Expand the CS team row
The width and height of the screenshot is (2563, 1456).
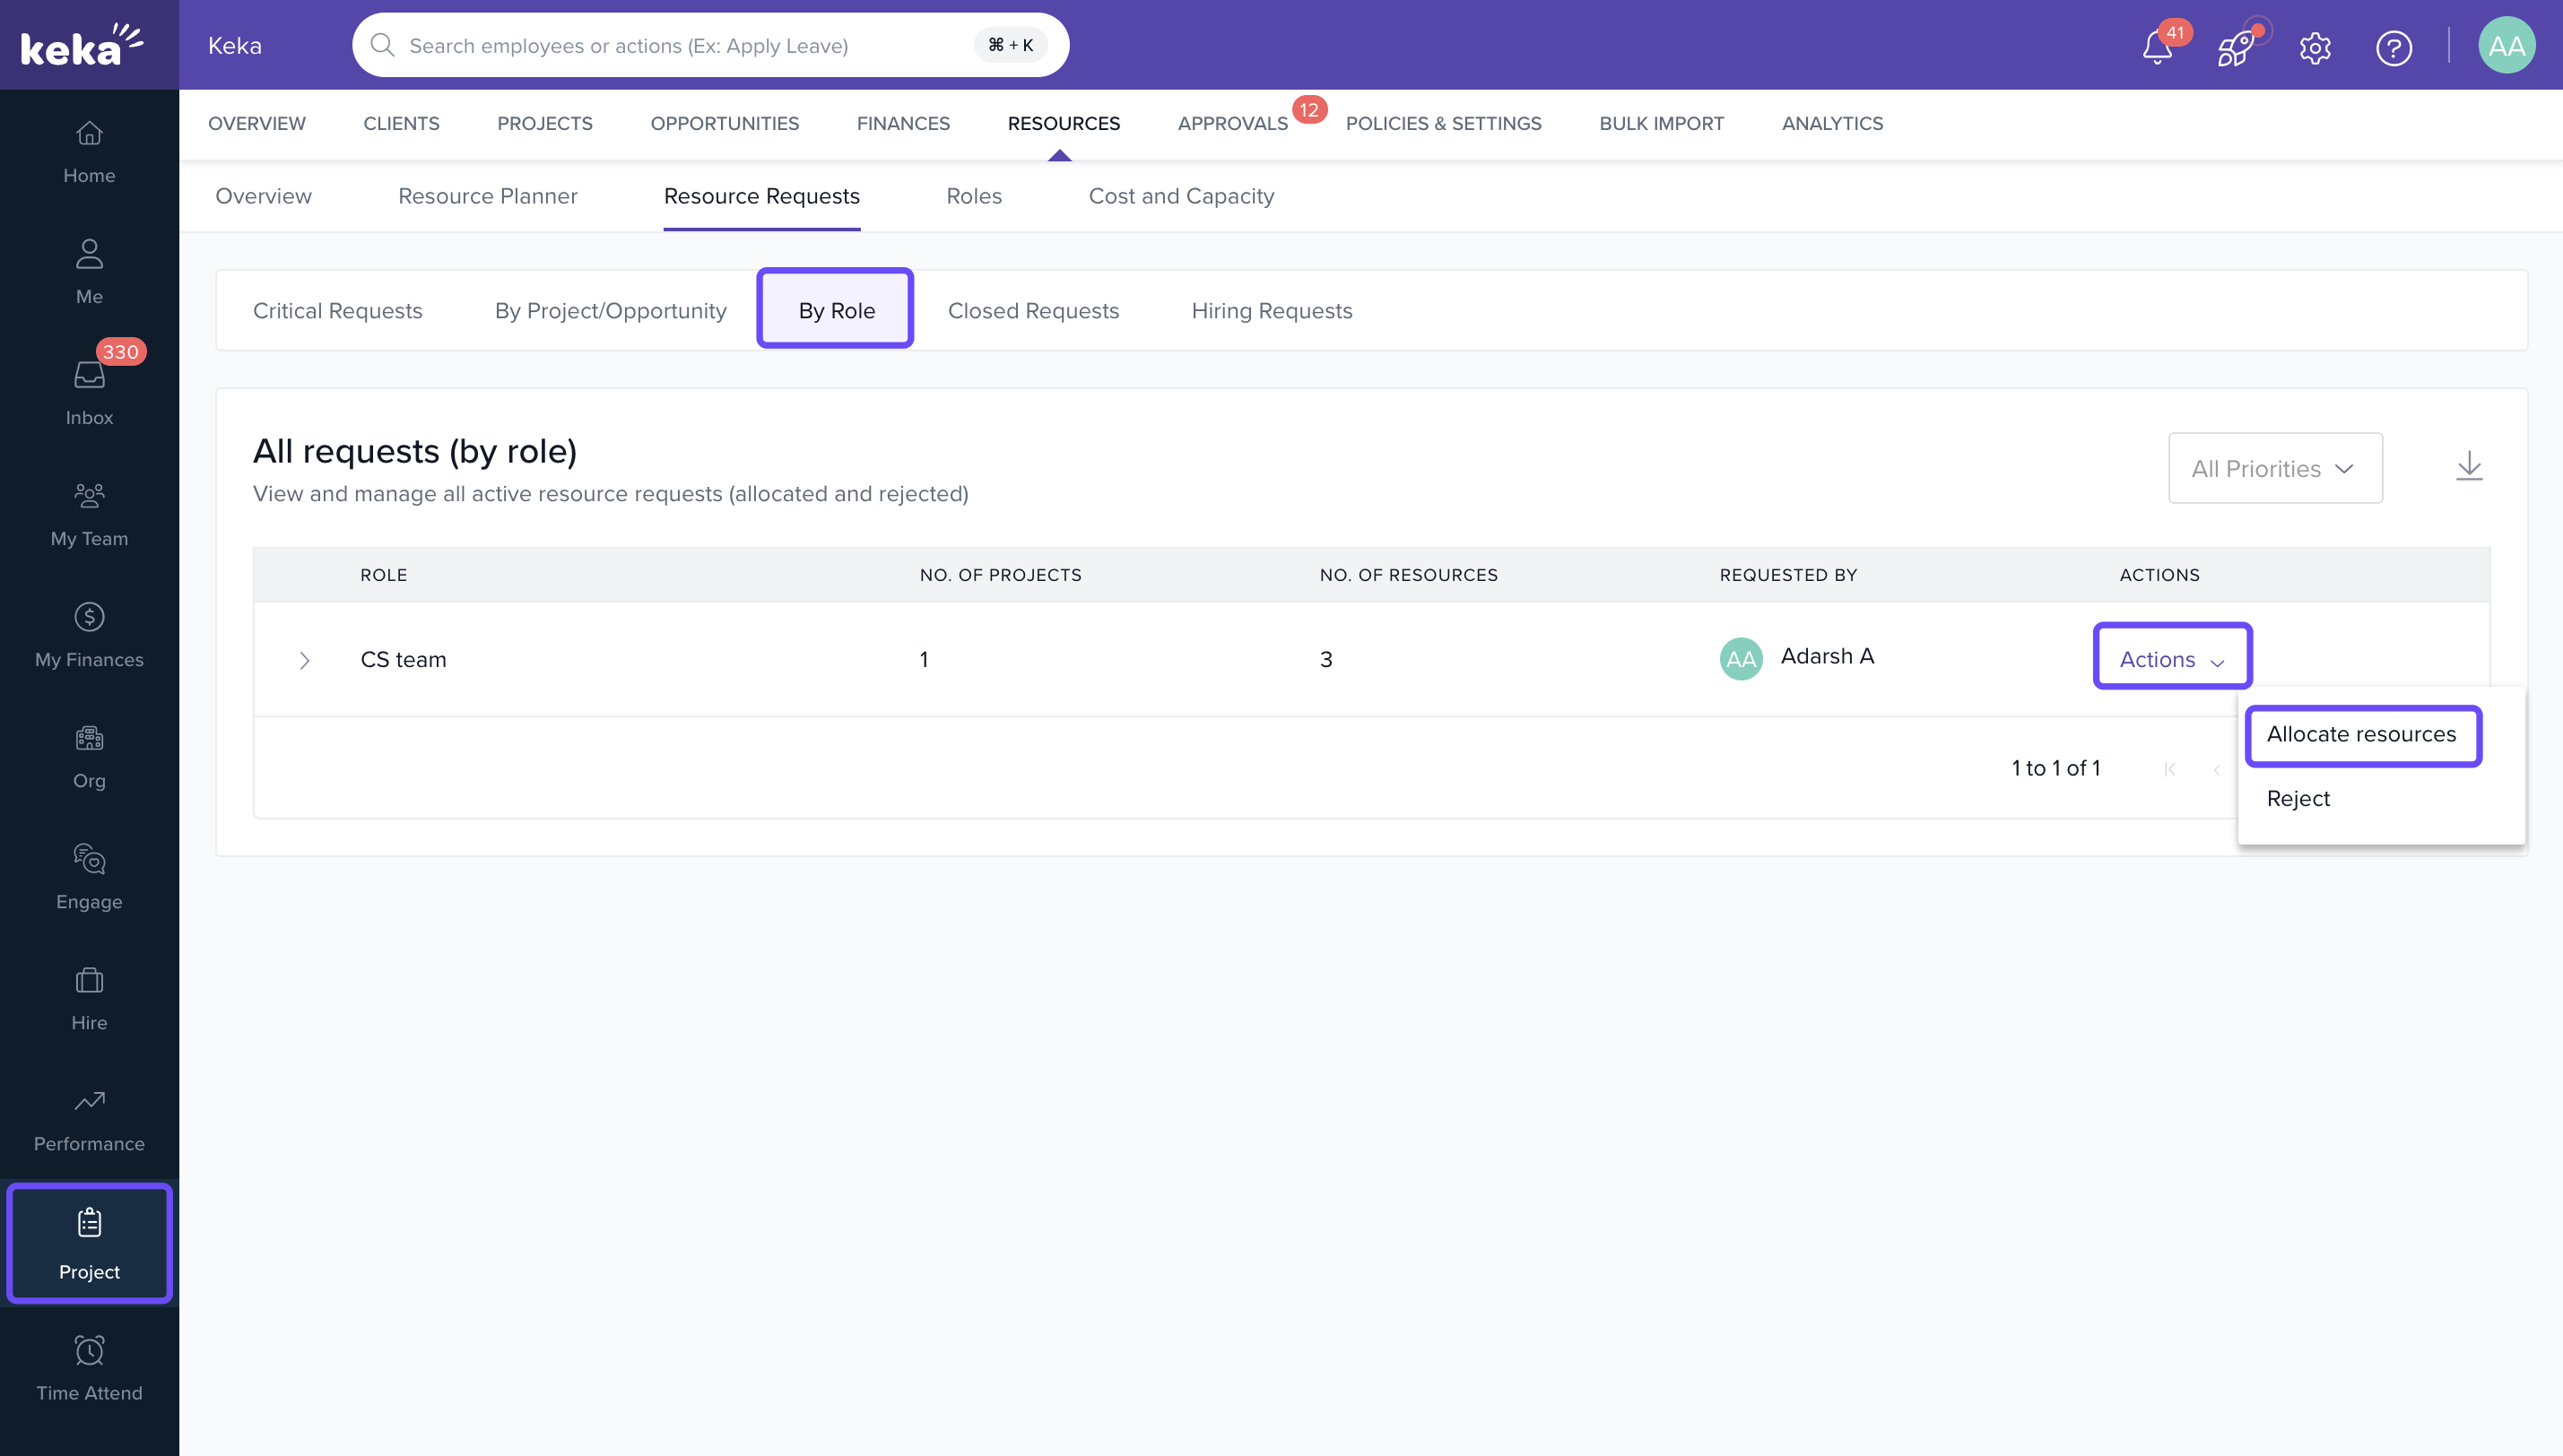(305, 660)
